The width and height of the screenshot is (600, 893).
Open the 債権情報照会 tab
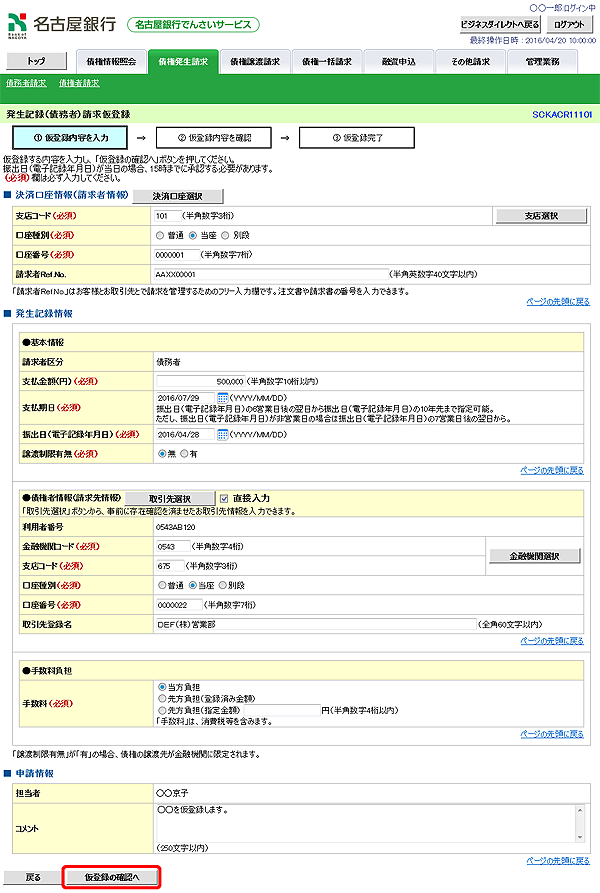(x=111, y=62)
